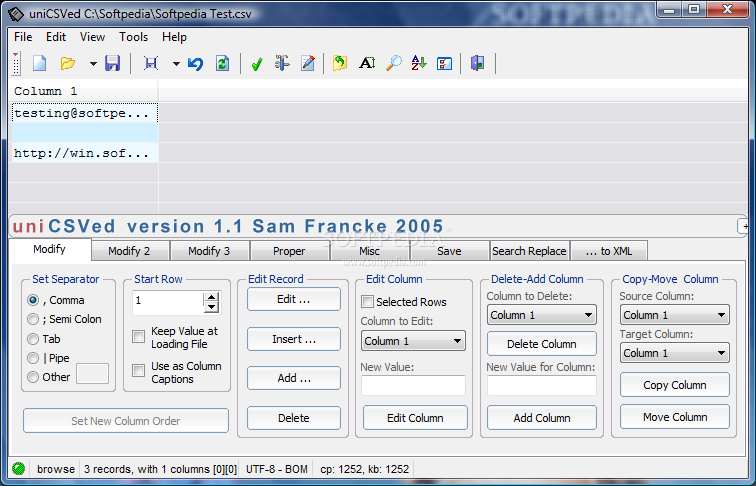The image size is (756, 486).
Task: Click the New file icon
Action: point(39,63)
